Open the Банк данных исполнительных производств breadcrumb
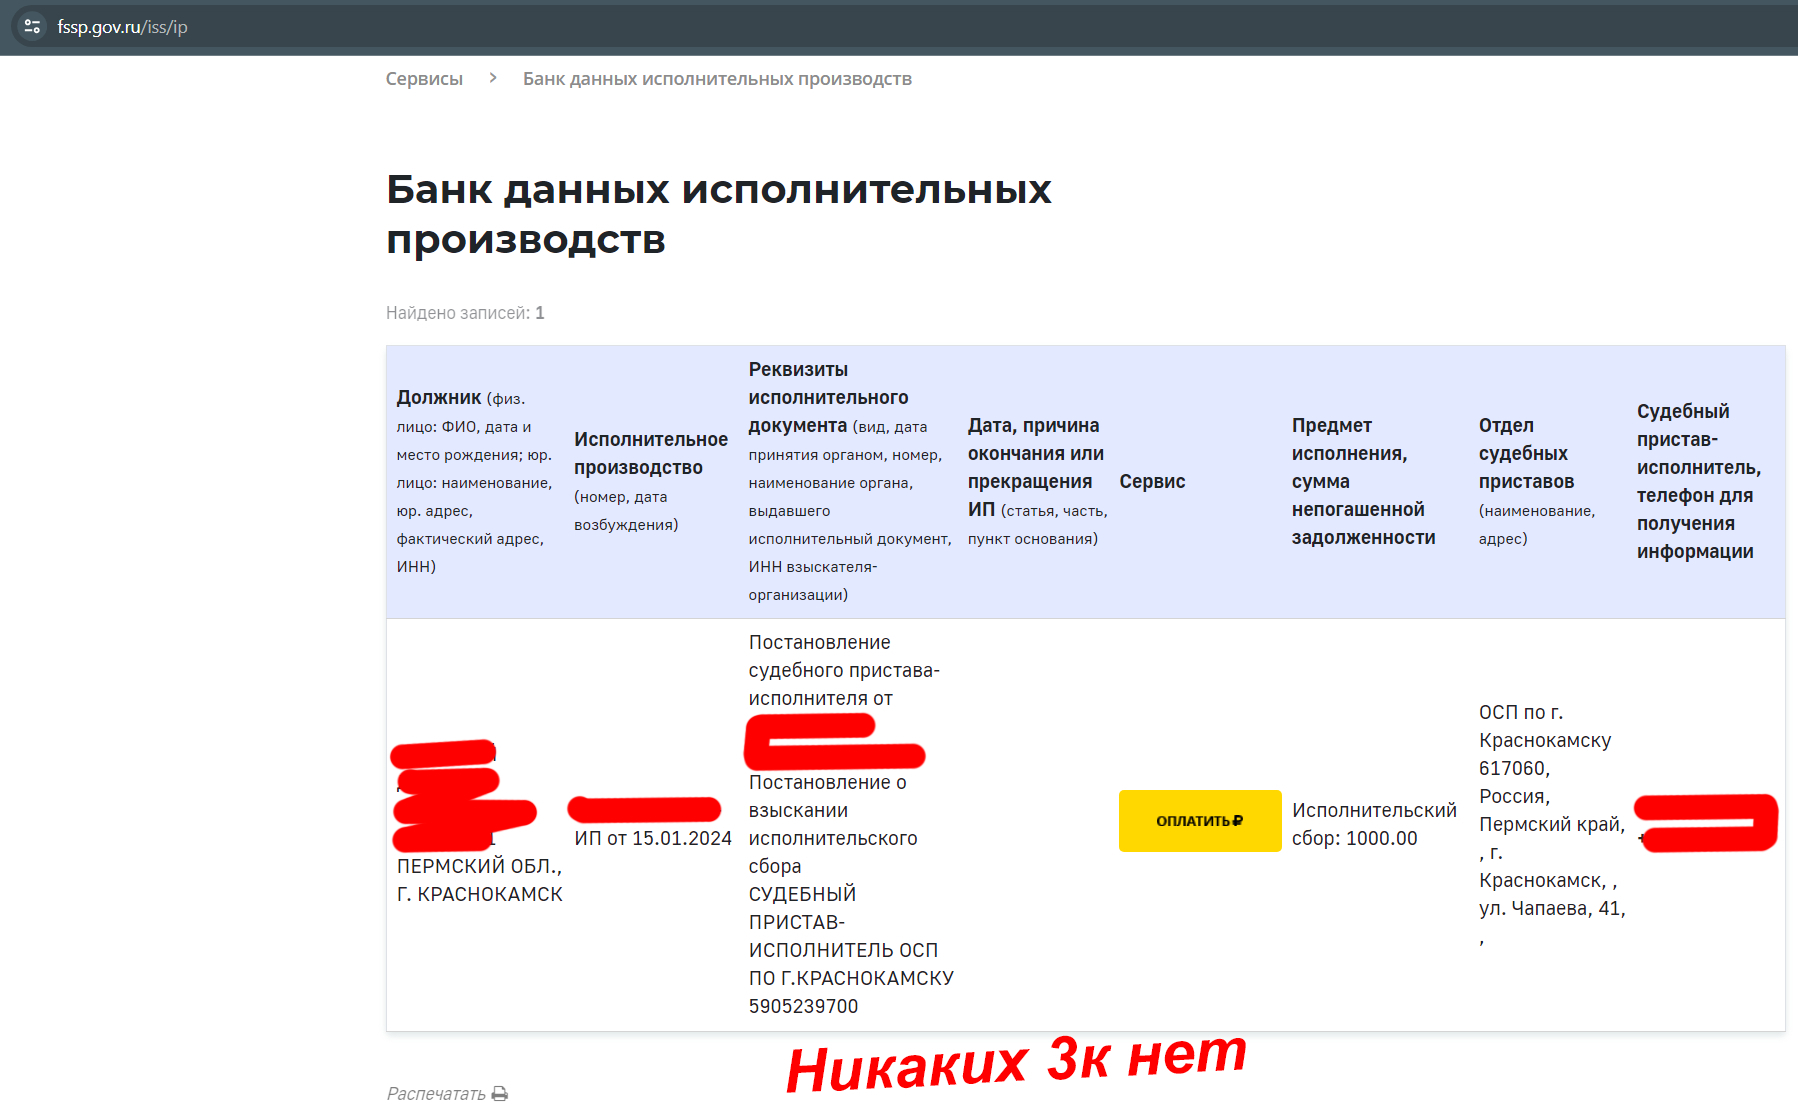 717,79
